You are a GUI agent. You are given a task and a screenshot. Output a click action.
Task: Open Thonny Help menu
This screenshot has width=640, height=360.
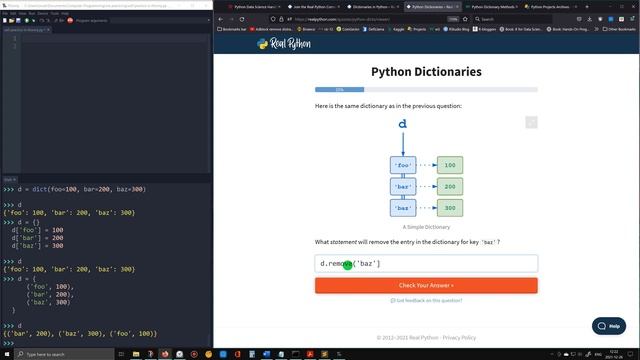(x=65, y=13)
